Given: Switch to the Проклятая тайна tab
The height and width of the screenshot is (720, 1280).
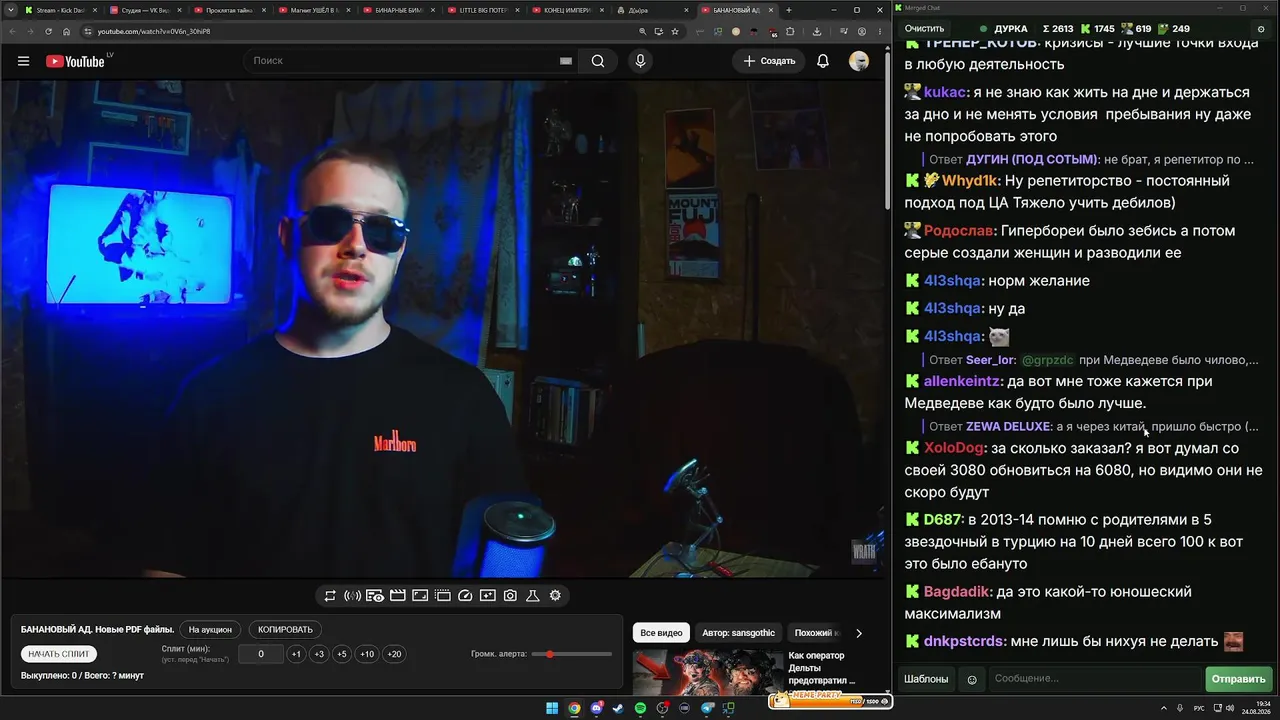Looking at the screenshot, I should (230, 10).
